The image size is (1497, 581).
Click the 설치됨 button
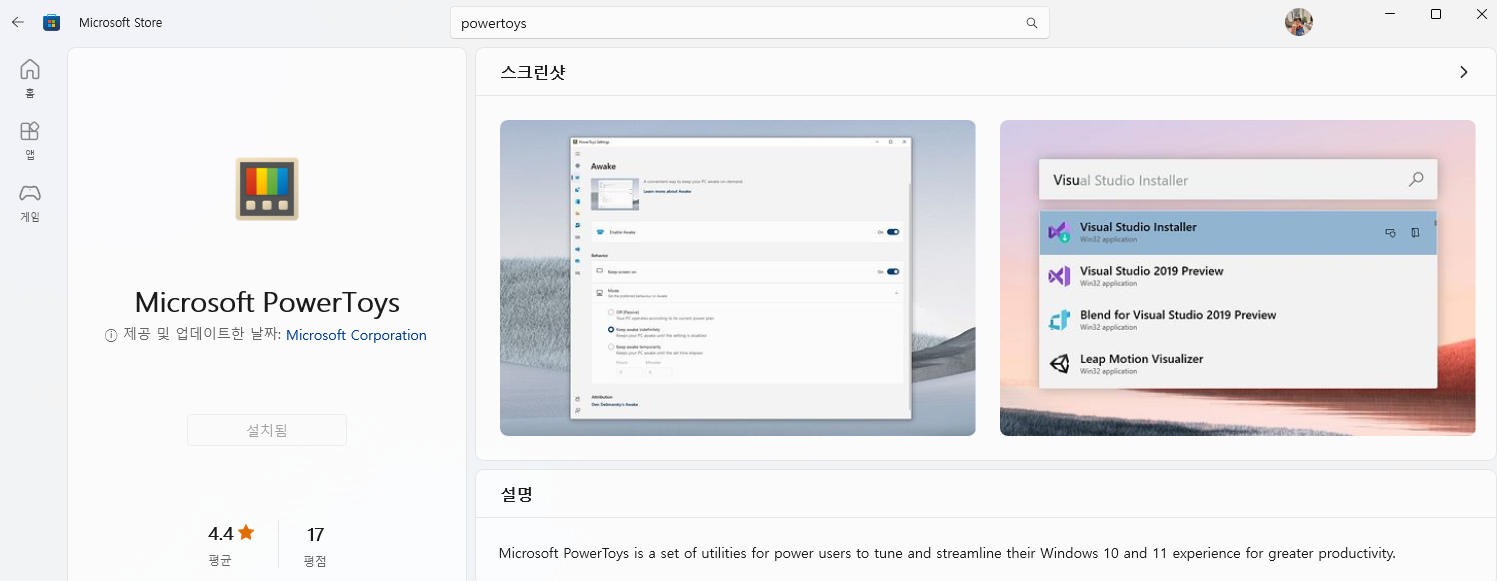click(x=267, y=430)
